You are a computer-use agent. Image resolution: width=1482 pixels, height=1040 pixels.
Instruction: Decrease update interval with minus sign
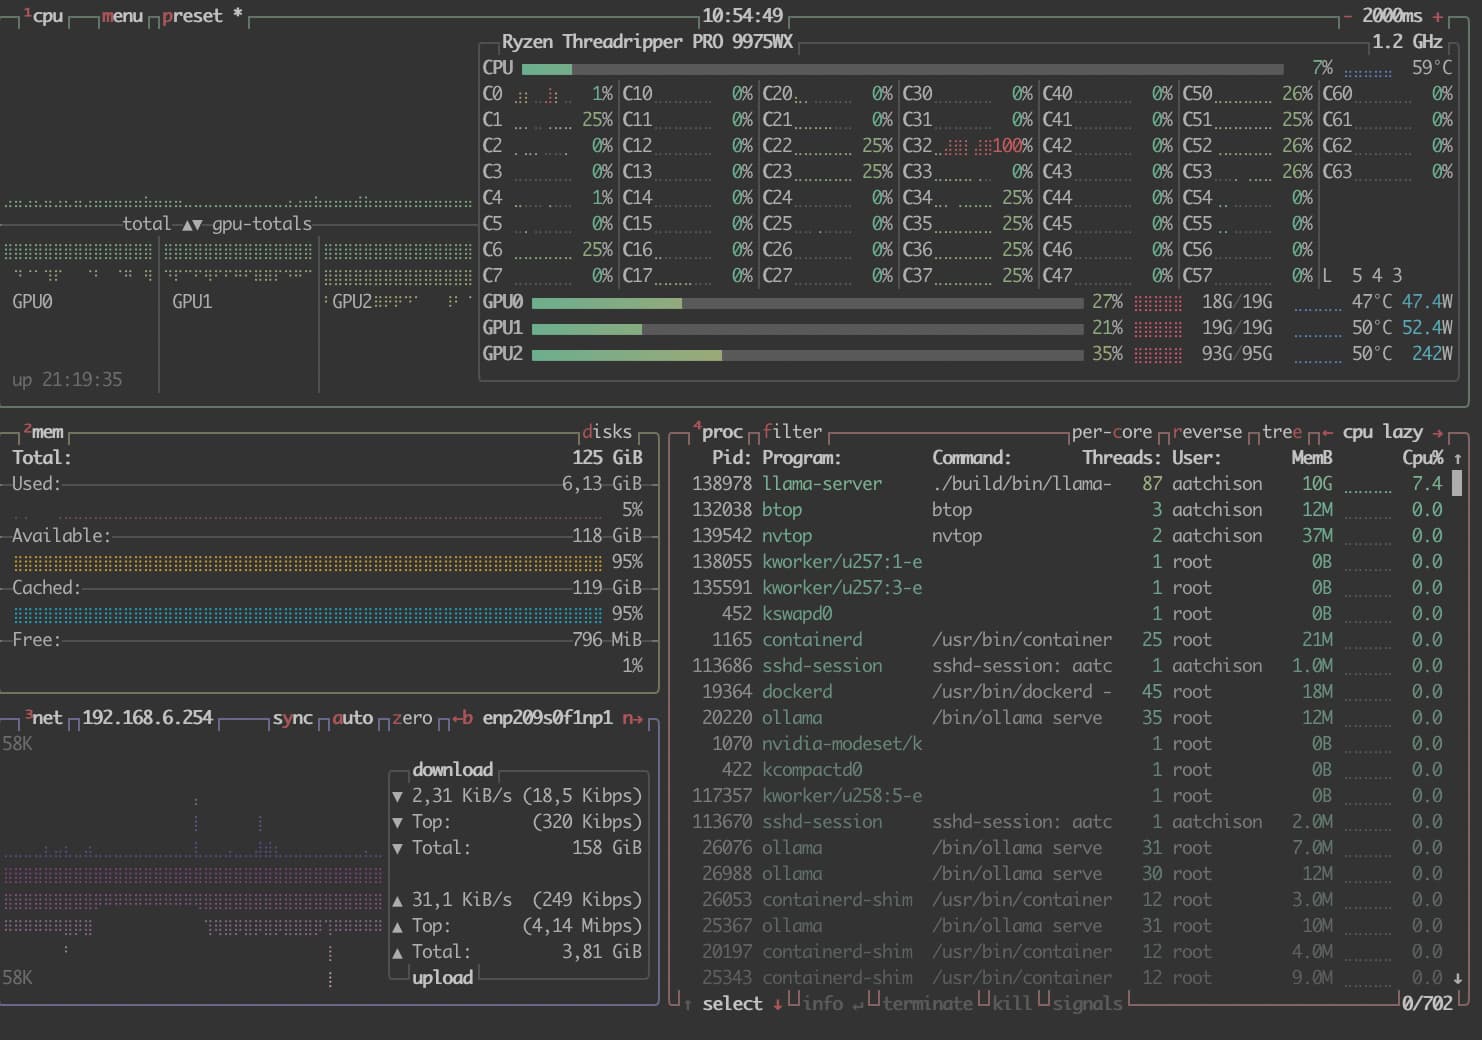coord(1348,16)
